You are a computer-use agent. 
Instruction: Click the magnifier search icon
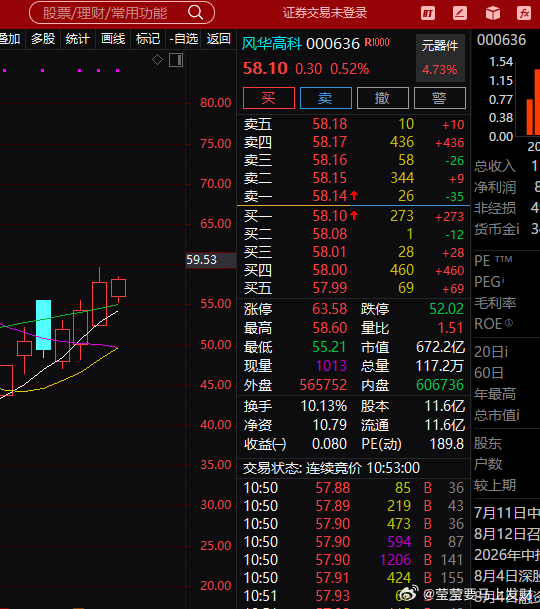tap(195, 13)
